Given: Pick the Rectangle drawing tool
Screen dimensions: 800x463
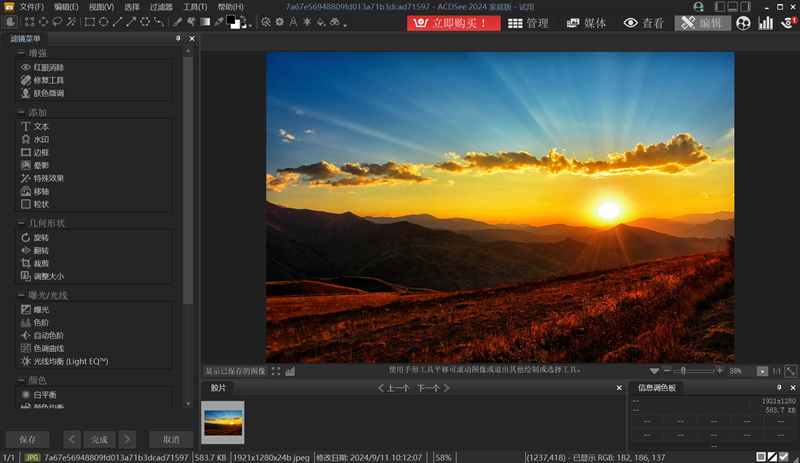Looking at the screenshot, I should click(x=90, y=22).
